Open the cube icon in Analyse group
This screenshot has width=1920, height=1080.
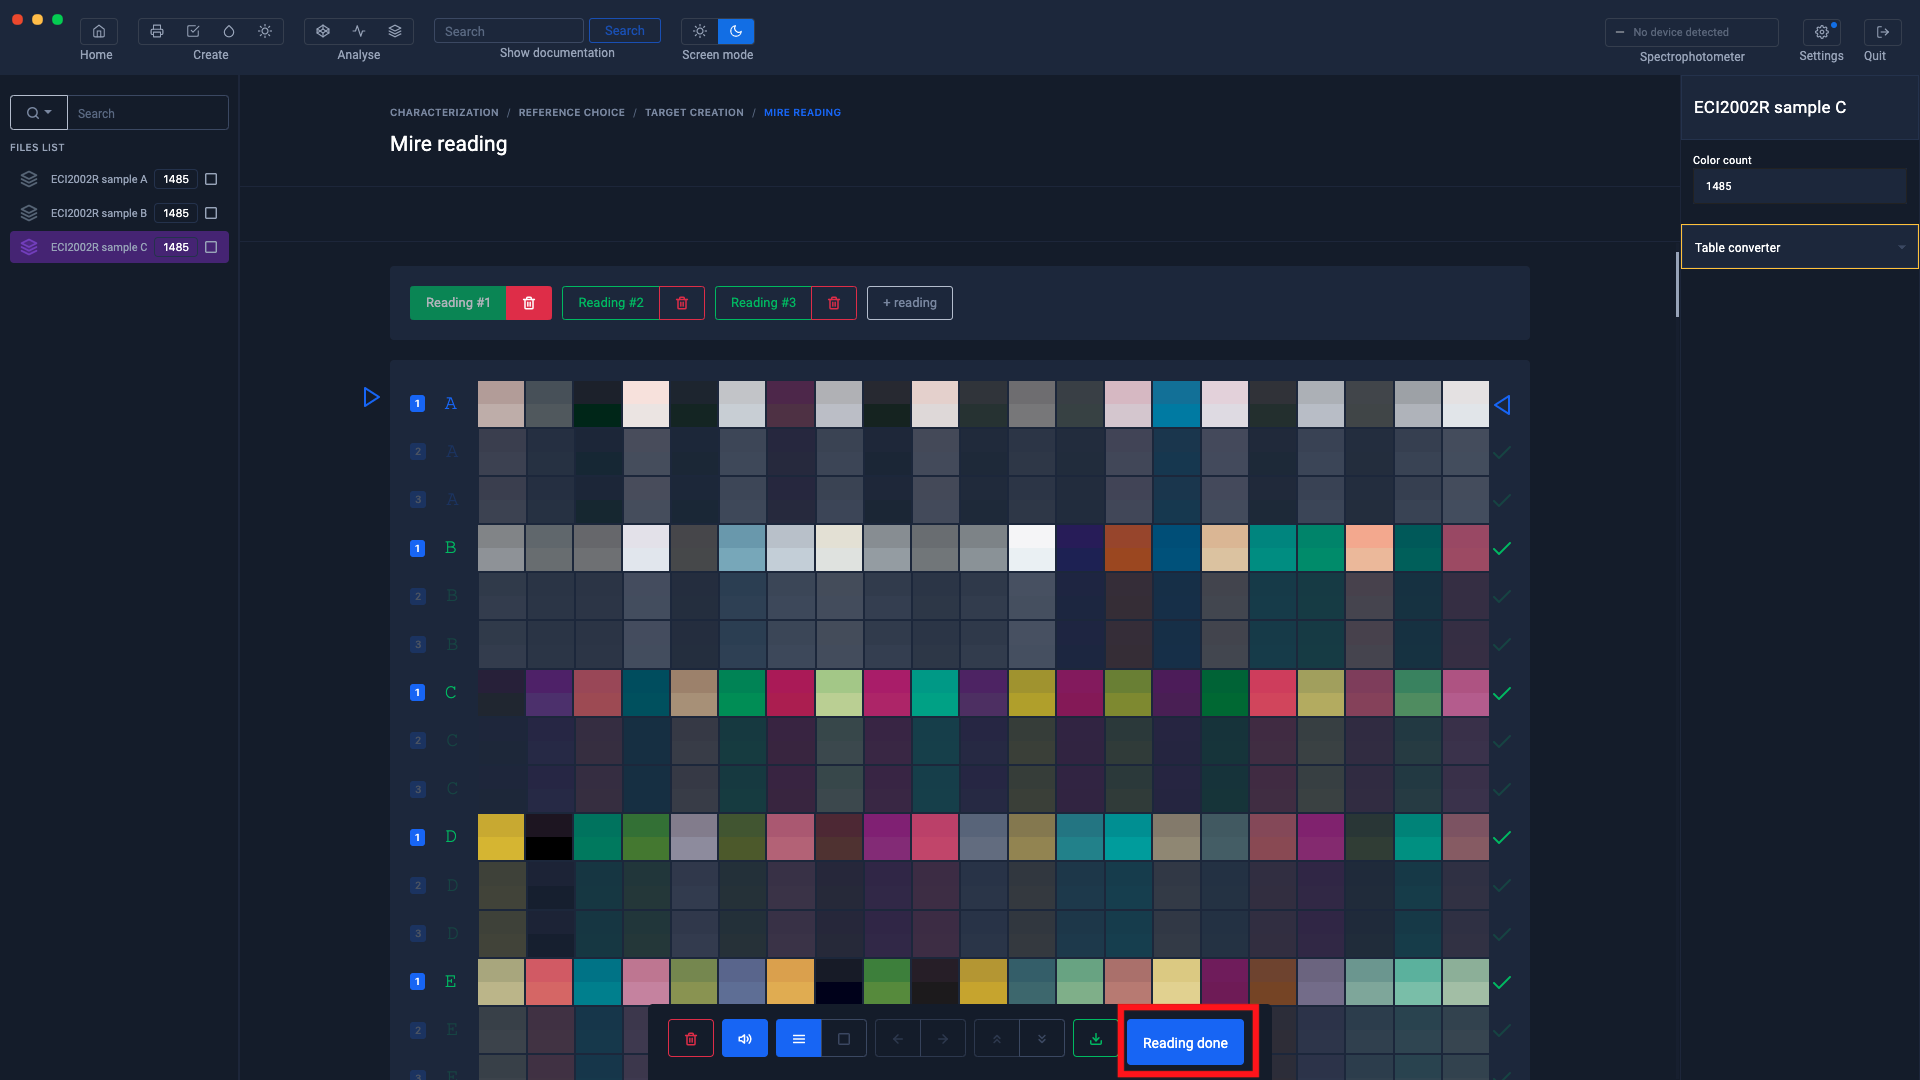[x=323, y=31]
